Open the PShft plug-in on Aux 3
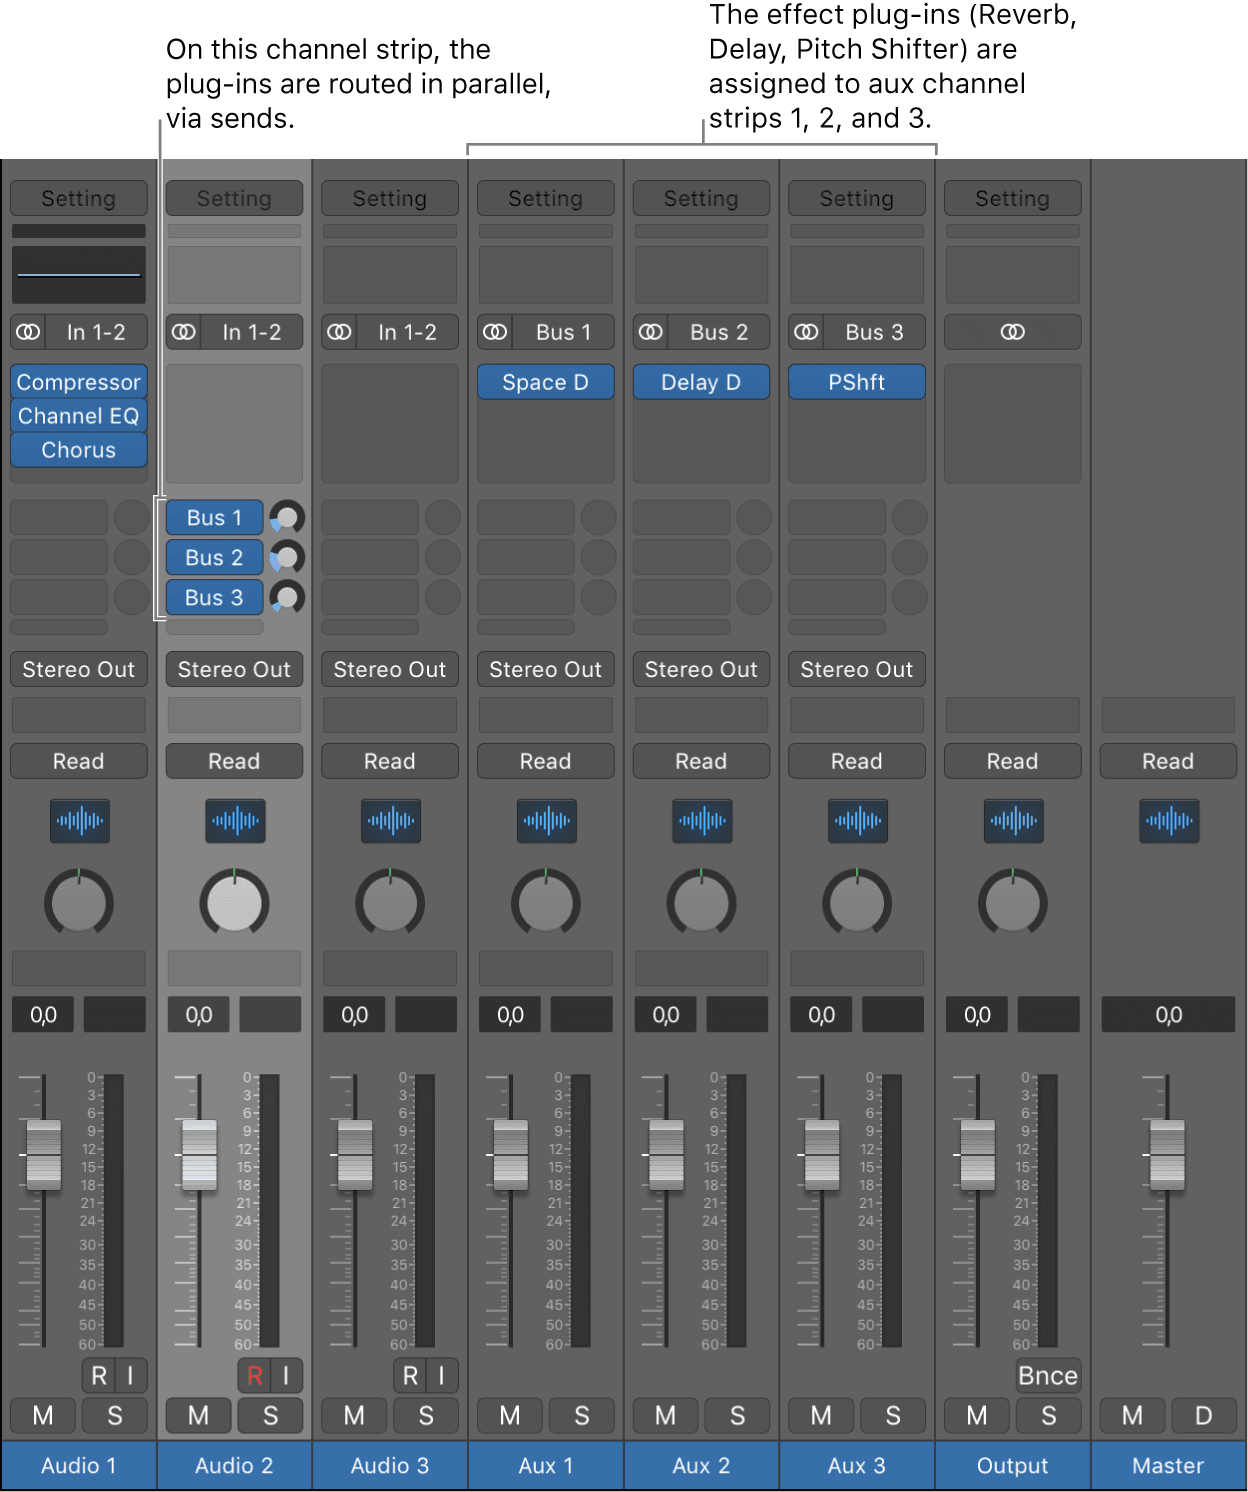 tap(857, 382)
